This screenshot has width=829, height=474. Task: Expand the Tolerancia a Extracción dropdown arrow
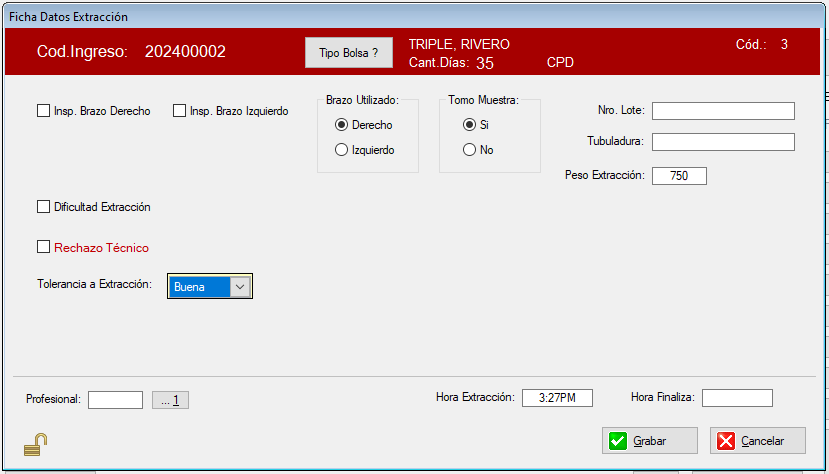point(240,287)
